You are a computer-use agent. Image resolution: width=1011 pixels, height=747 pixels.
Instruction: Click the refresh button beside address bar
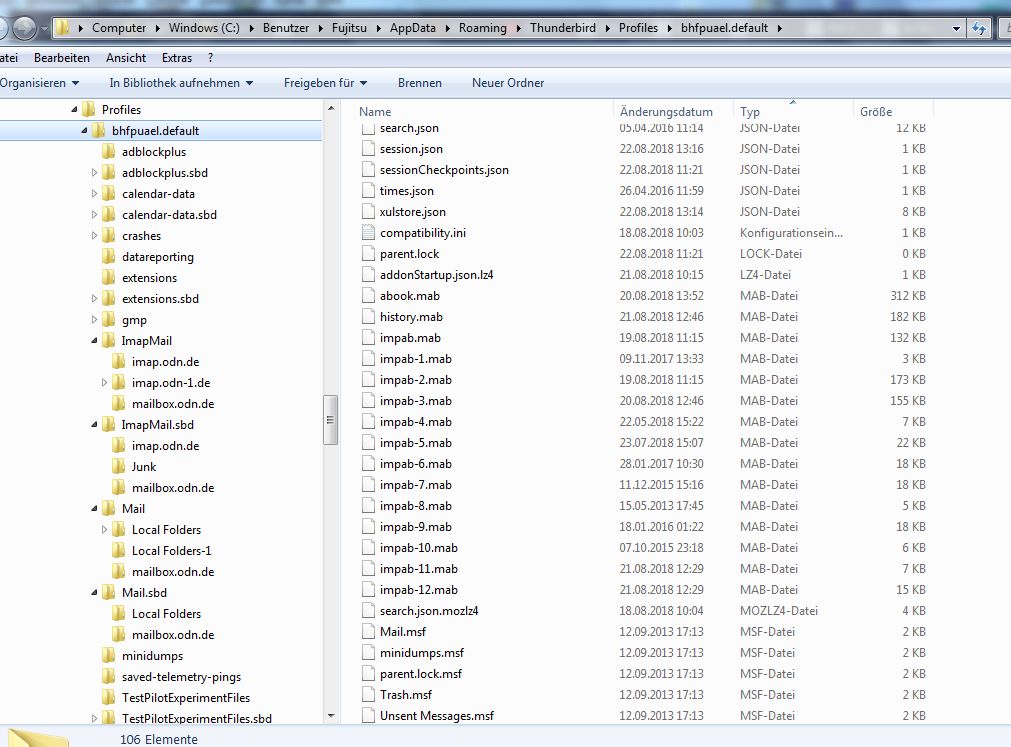[x=978, y=28]
